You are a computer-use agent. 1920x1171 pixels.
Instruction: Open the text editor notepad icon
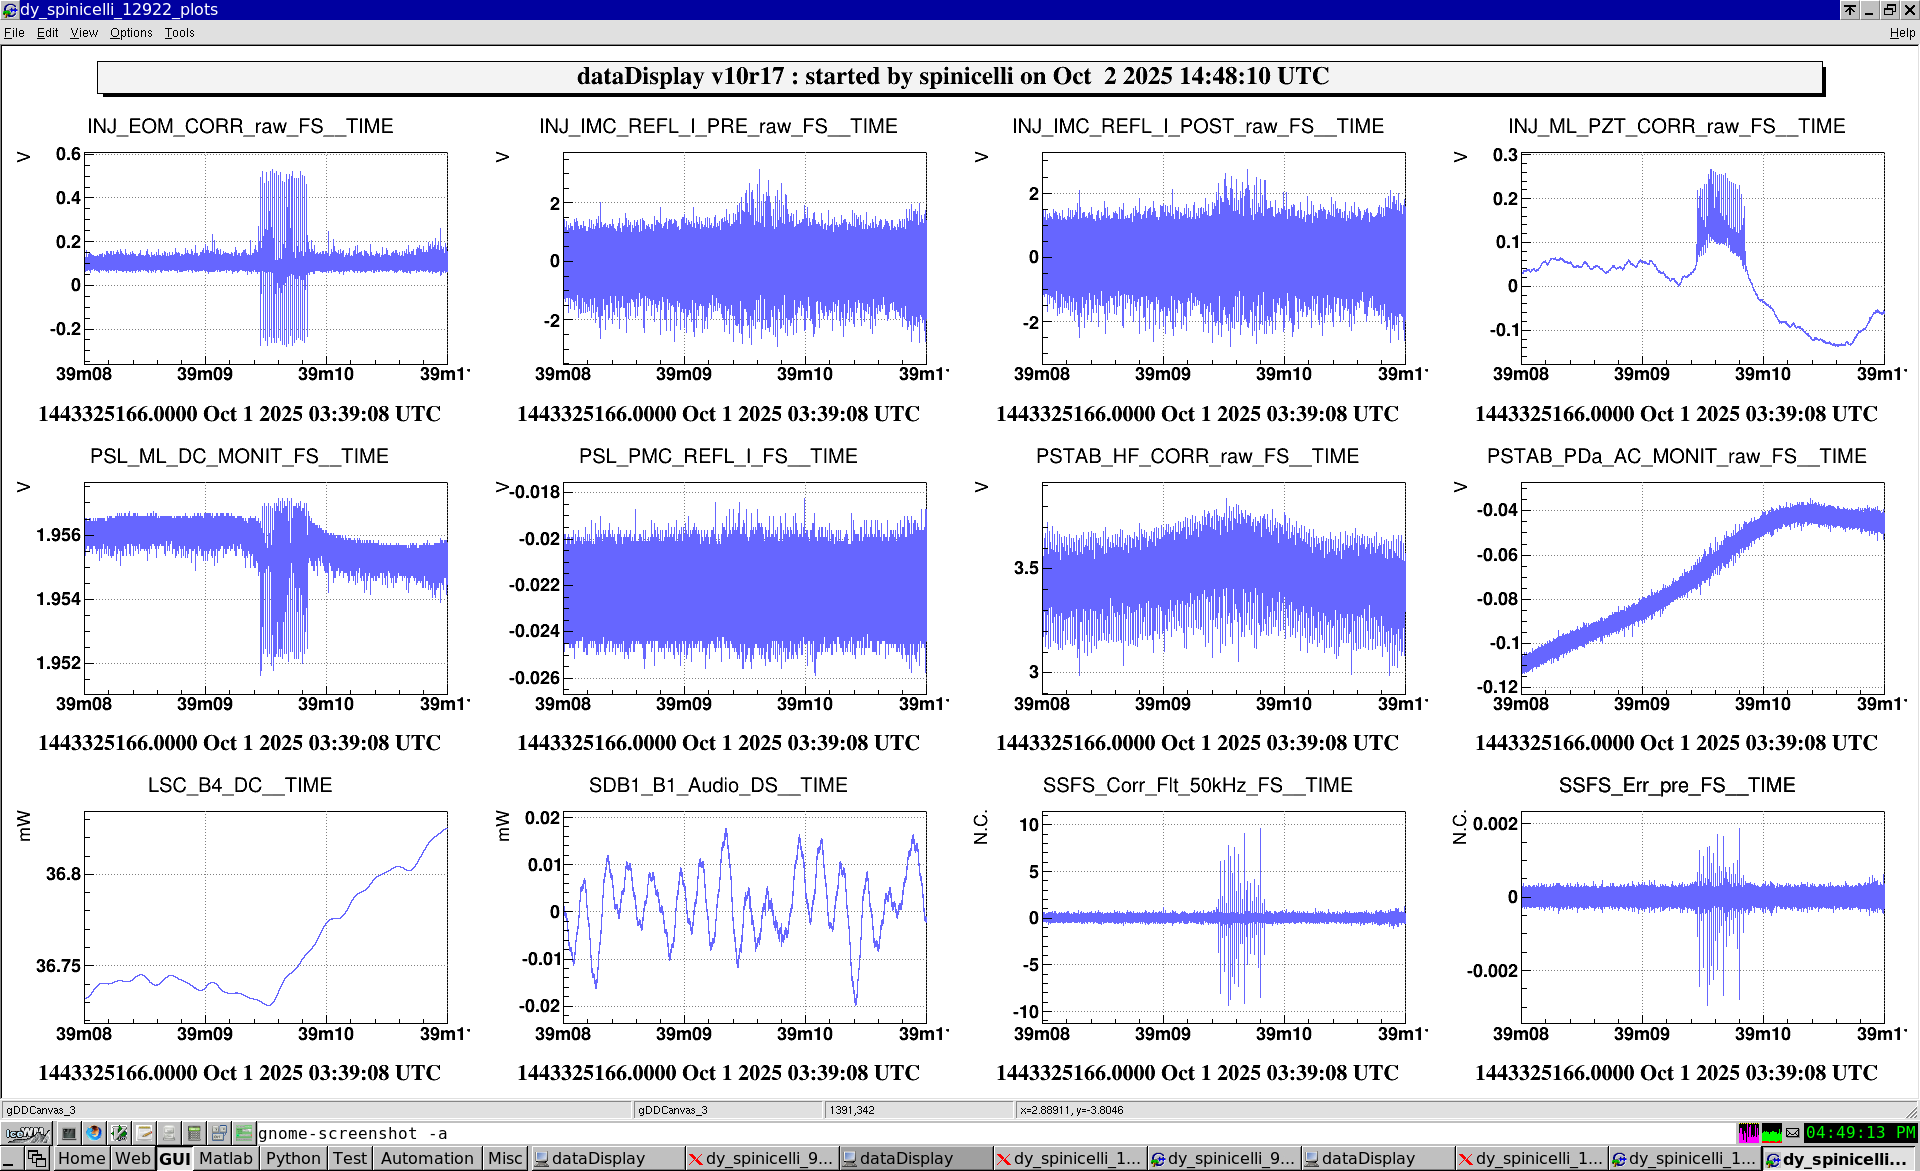click(x=144, y=1133)
